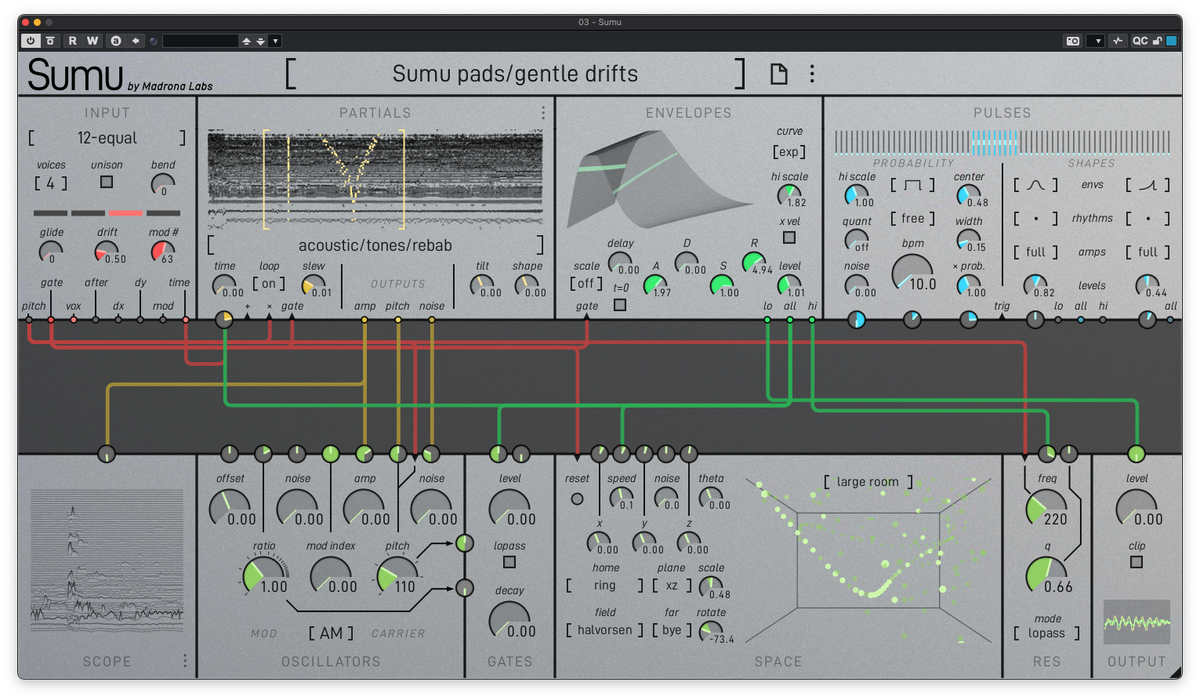The width and height of the screenshot is (1200, 700).
Task: Click the Res q knob showing 0.66
Action: pos(1046,575)
